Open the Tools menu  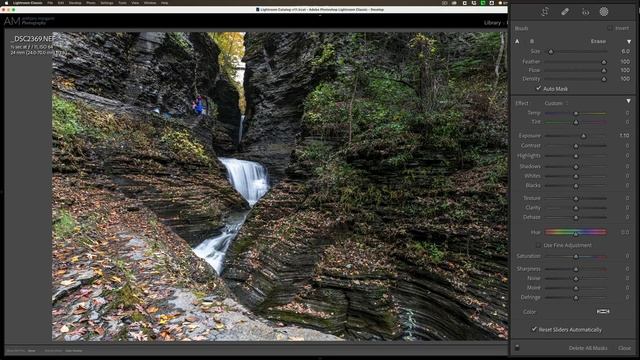(122, 3)
